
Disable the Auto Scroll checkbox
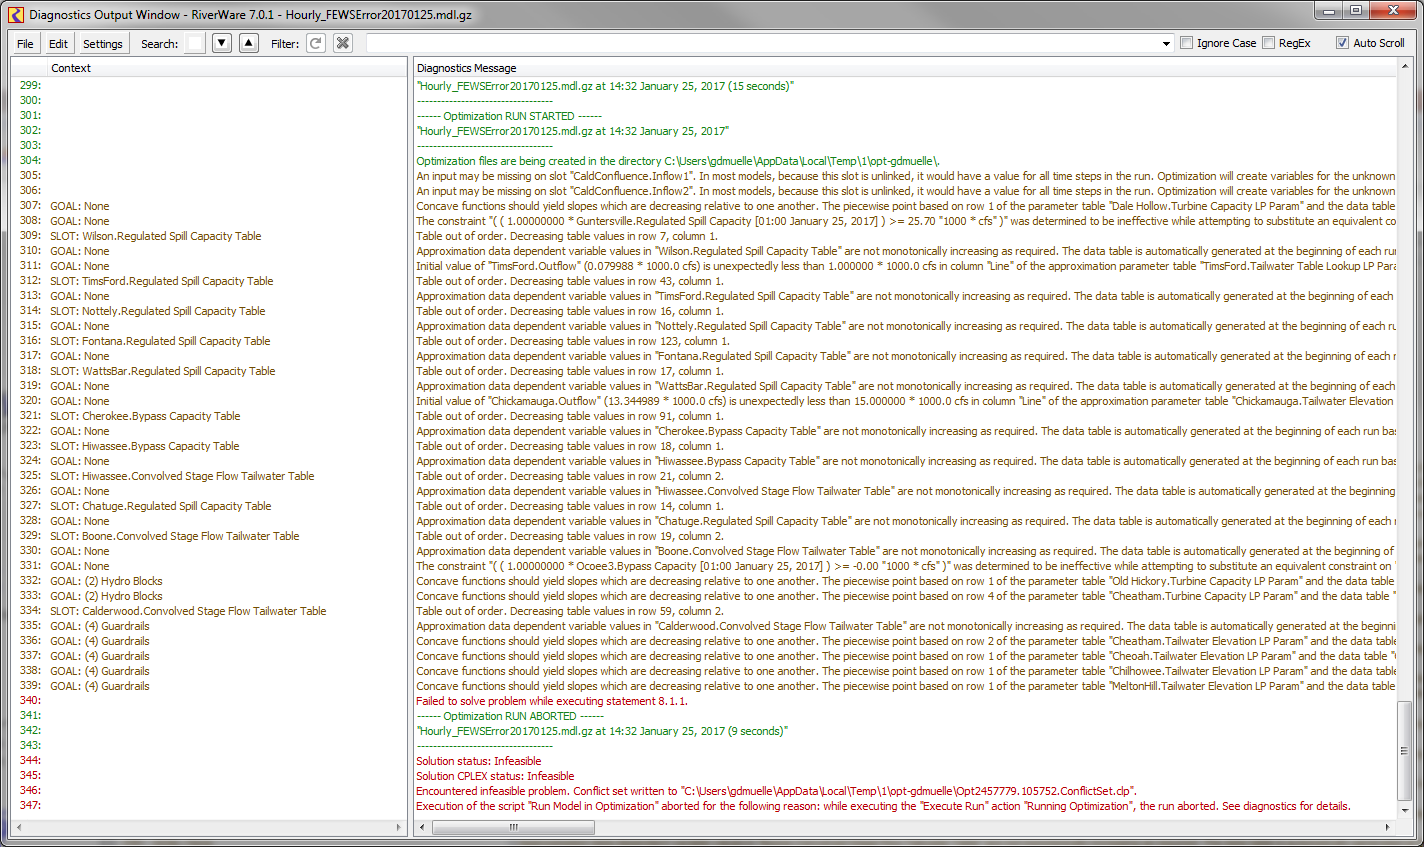[1343, 43]
